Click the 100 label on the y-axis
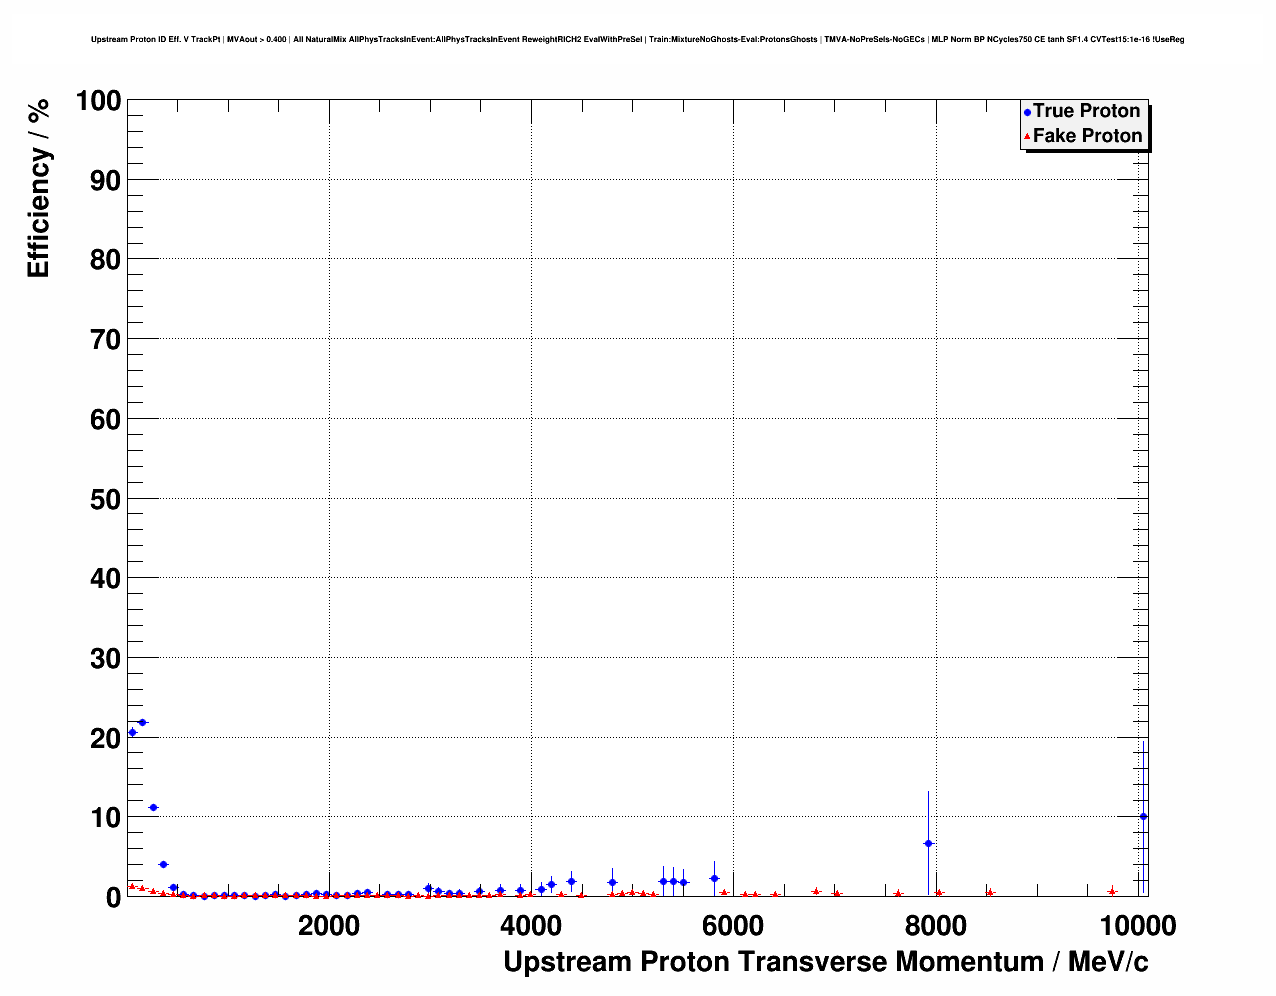The image size is (1276, 996). pos(98,101)
